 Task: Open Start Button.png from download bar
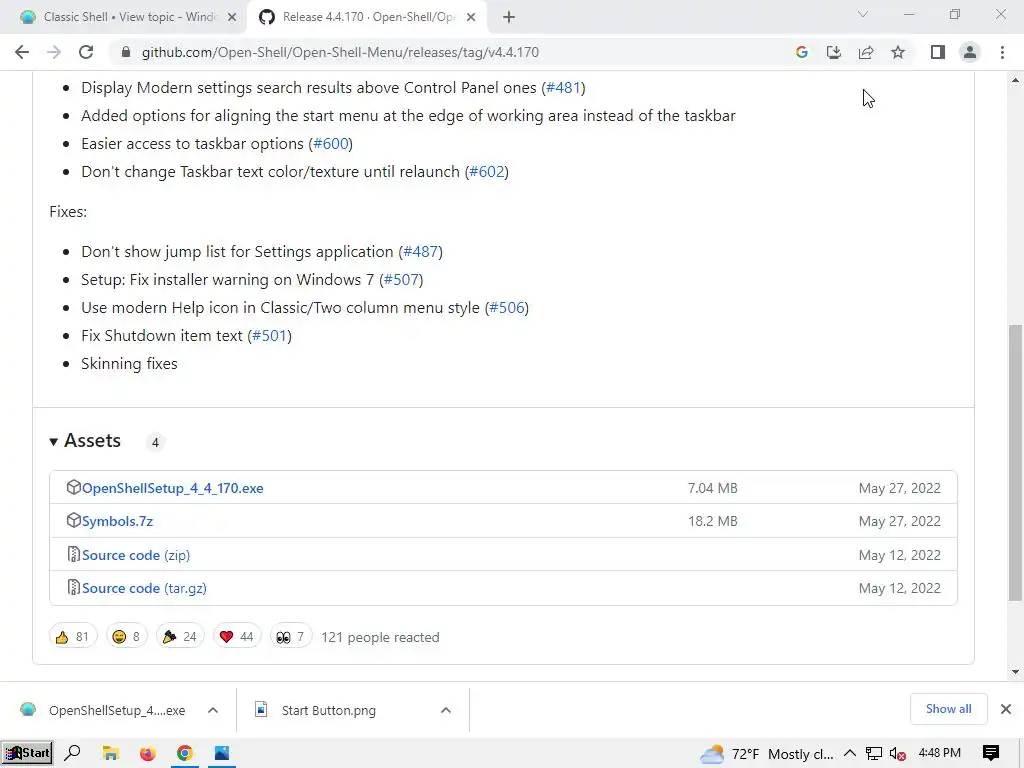(x=327, y=711)
